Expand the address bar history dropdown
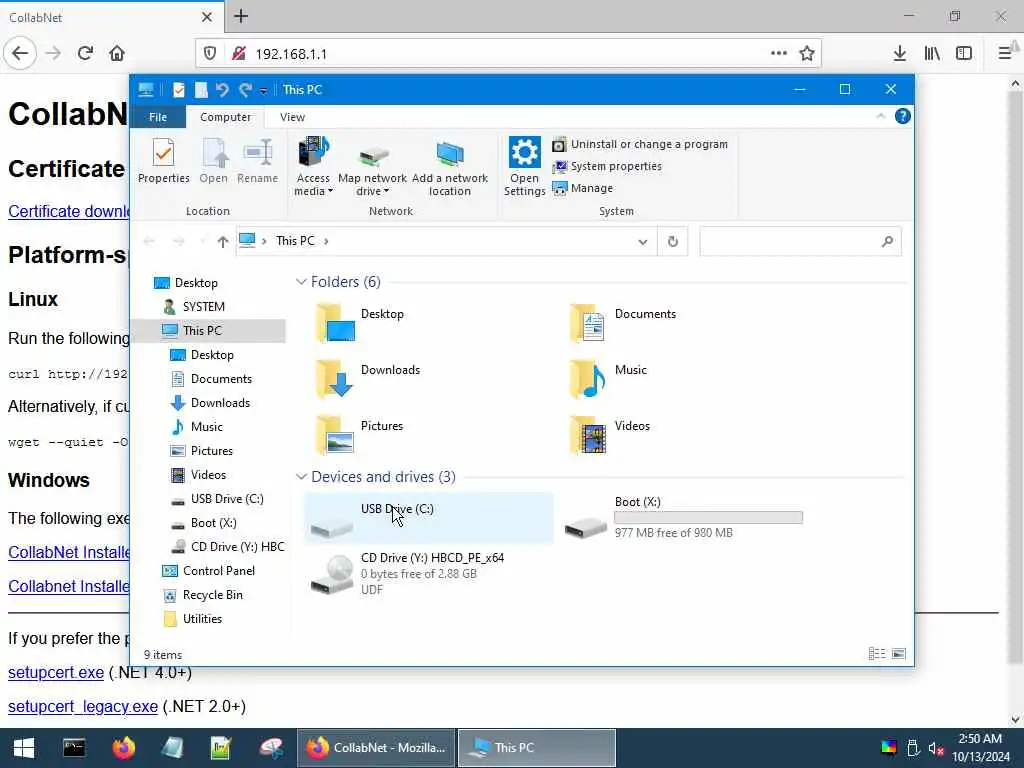Screen dimensions: 1024x768 [643, 242]
